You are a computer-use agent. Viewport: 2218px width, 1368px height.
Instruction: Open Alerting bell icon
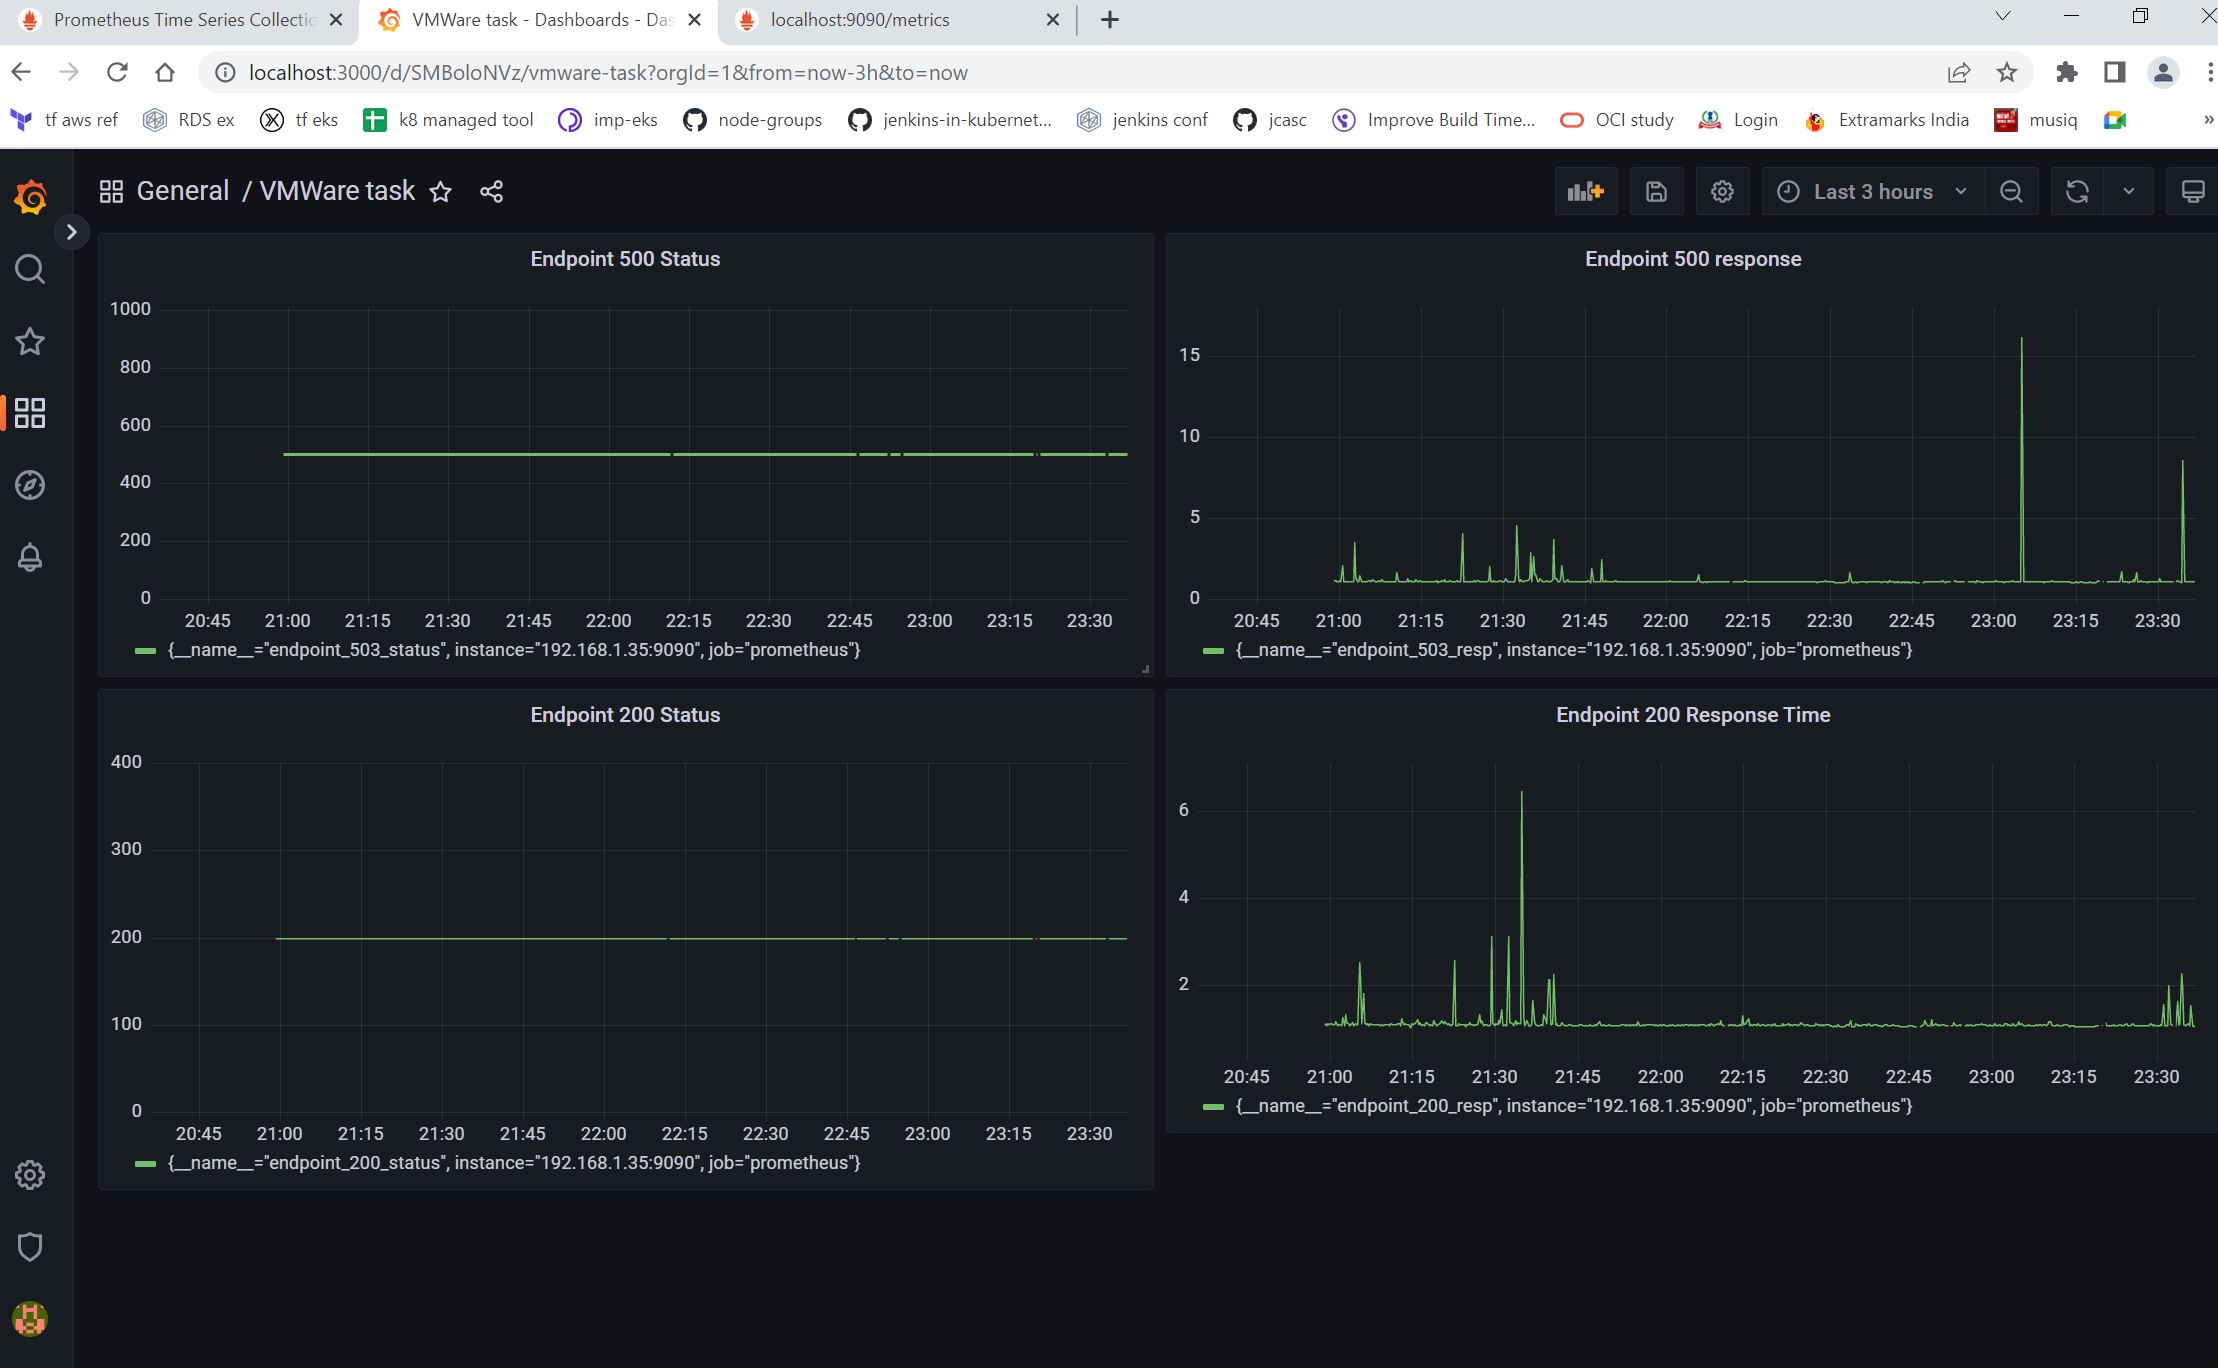(x=30, y=557)
